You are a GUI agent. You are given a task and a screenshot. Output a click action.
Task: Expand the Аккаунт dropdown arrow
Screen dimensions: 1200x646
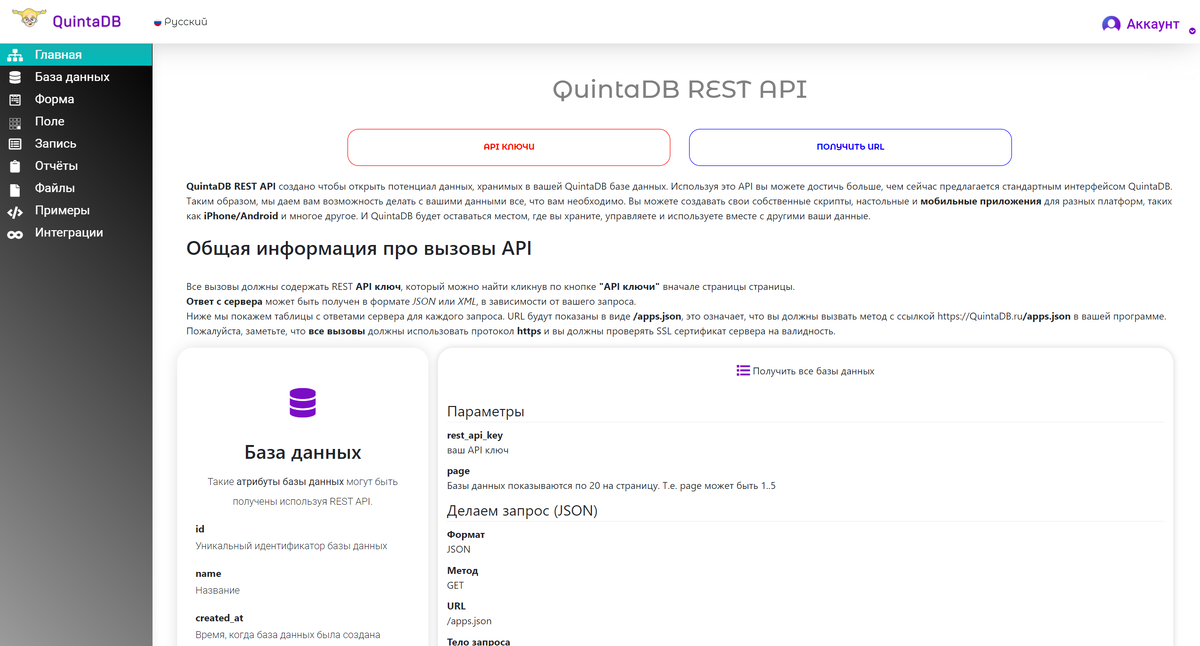(x=1192, y=30)
